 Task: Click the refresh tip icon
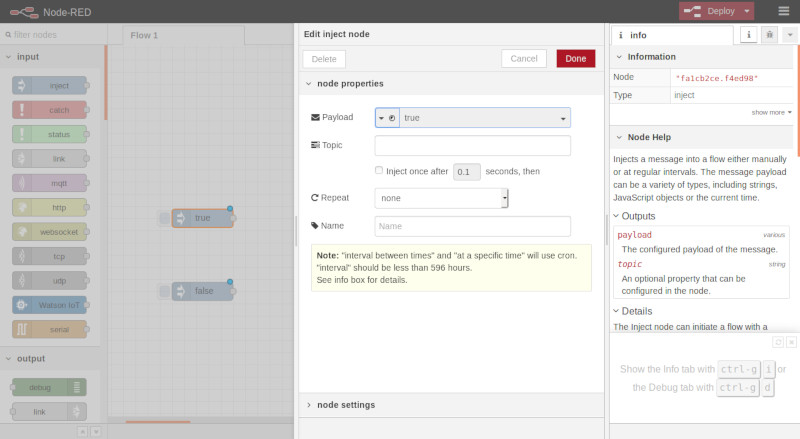pyautogui.click(x=778, y=342)
